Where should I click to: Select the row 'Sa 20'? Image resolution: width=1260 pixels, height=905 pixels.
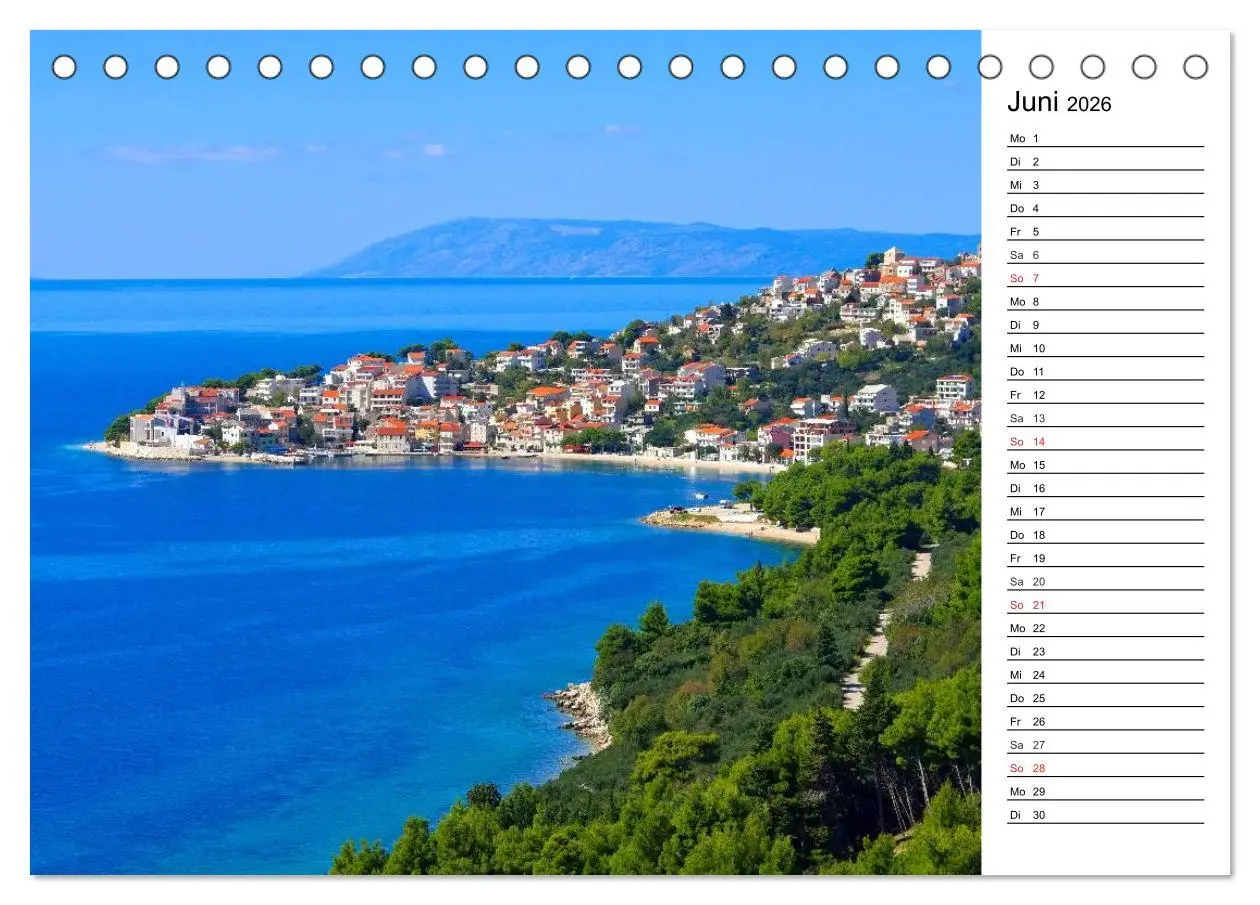1105,581
